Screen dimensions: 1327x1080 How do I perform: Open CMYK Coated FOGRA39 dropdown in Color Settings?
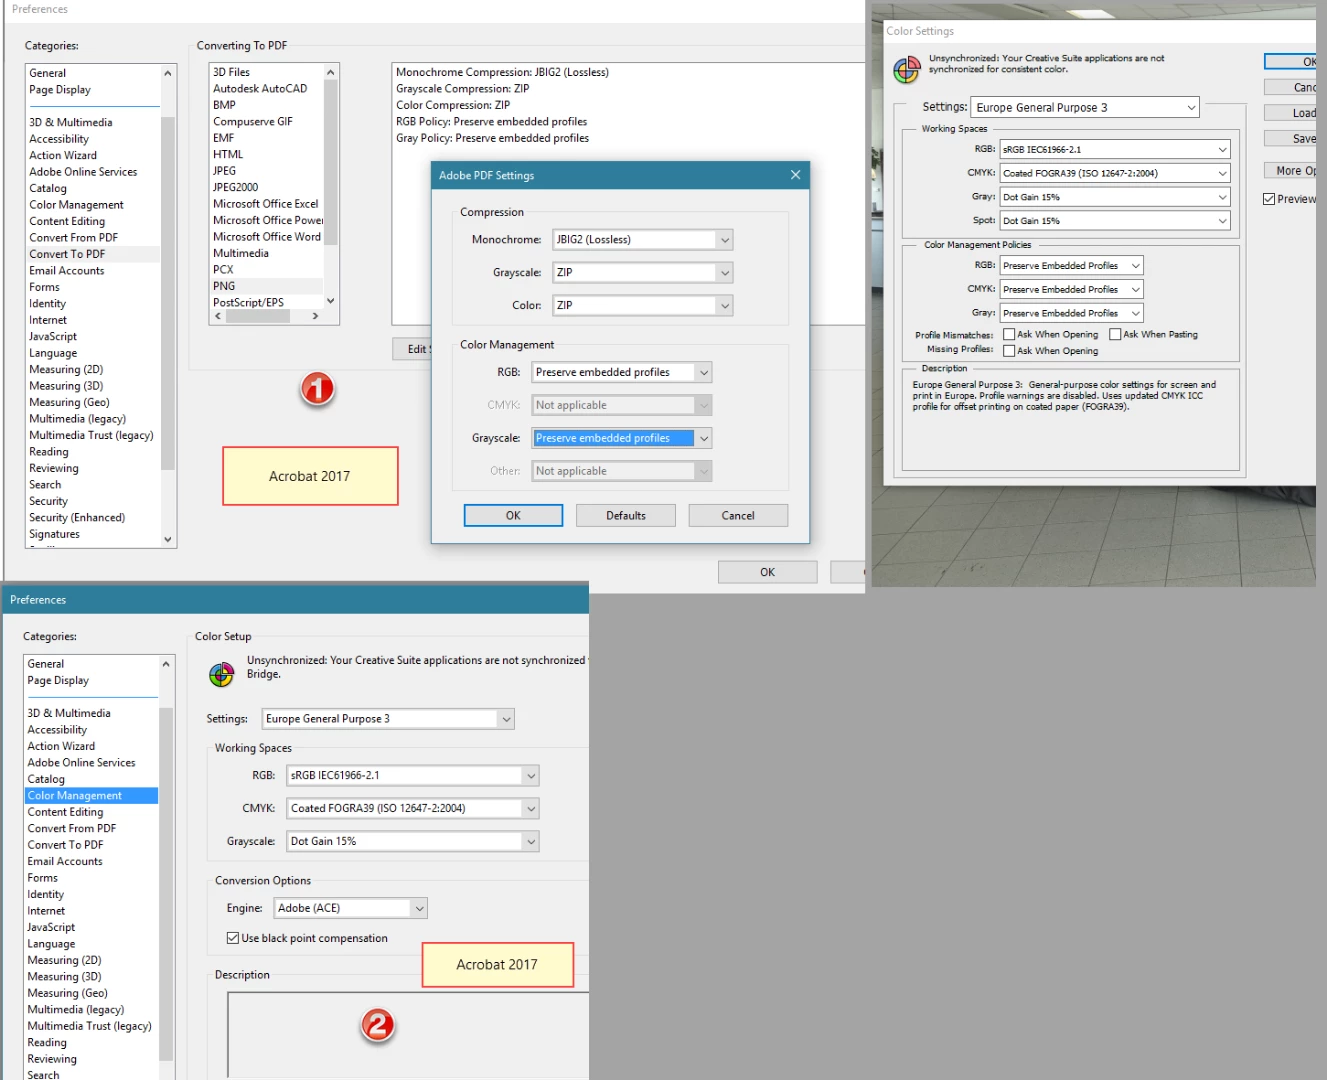[1115, 173]
